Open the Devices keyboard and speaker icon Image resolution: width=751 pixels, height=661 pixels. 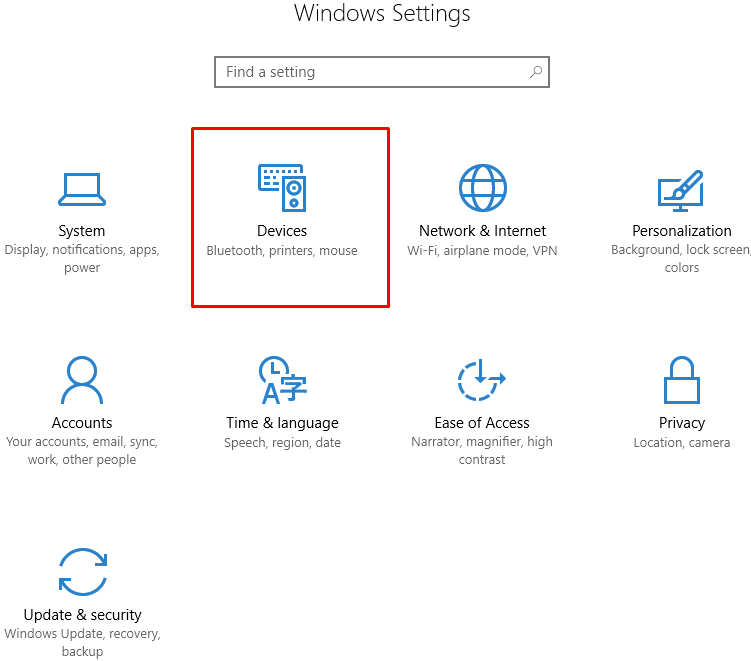coord(282,188)
